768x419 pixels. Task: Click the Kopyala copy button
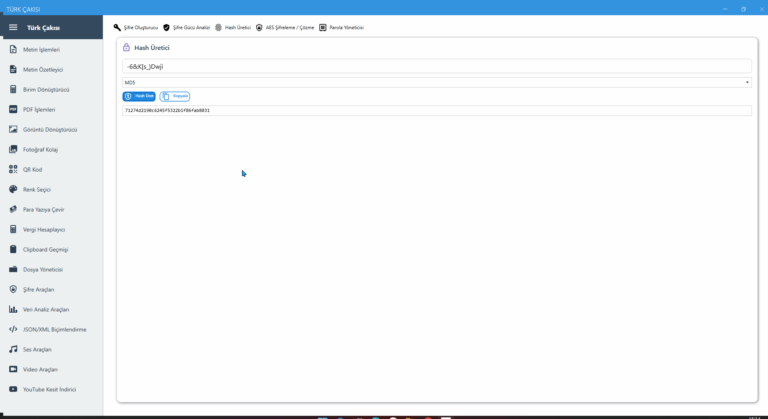175,96
